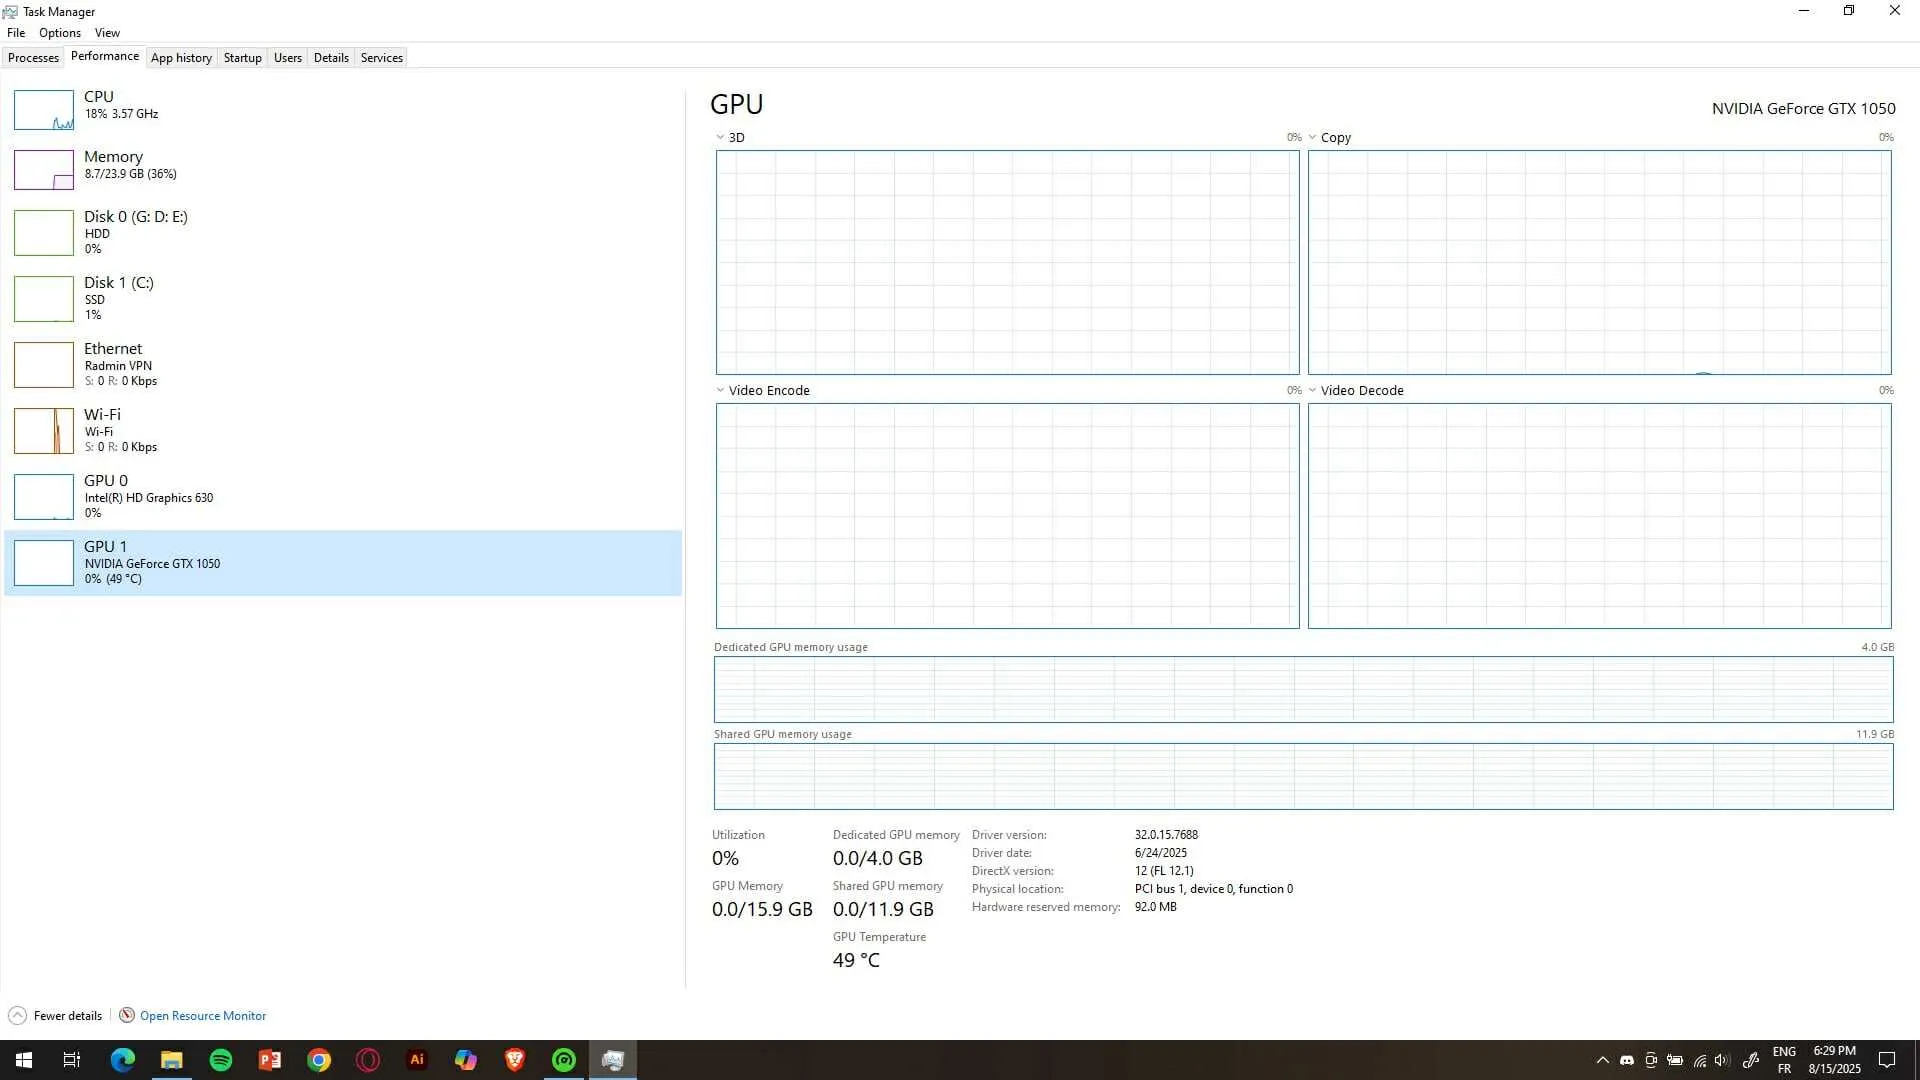Click the battery power tray icon

pyautogui.click(x=1675, y=1060)
